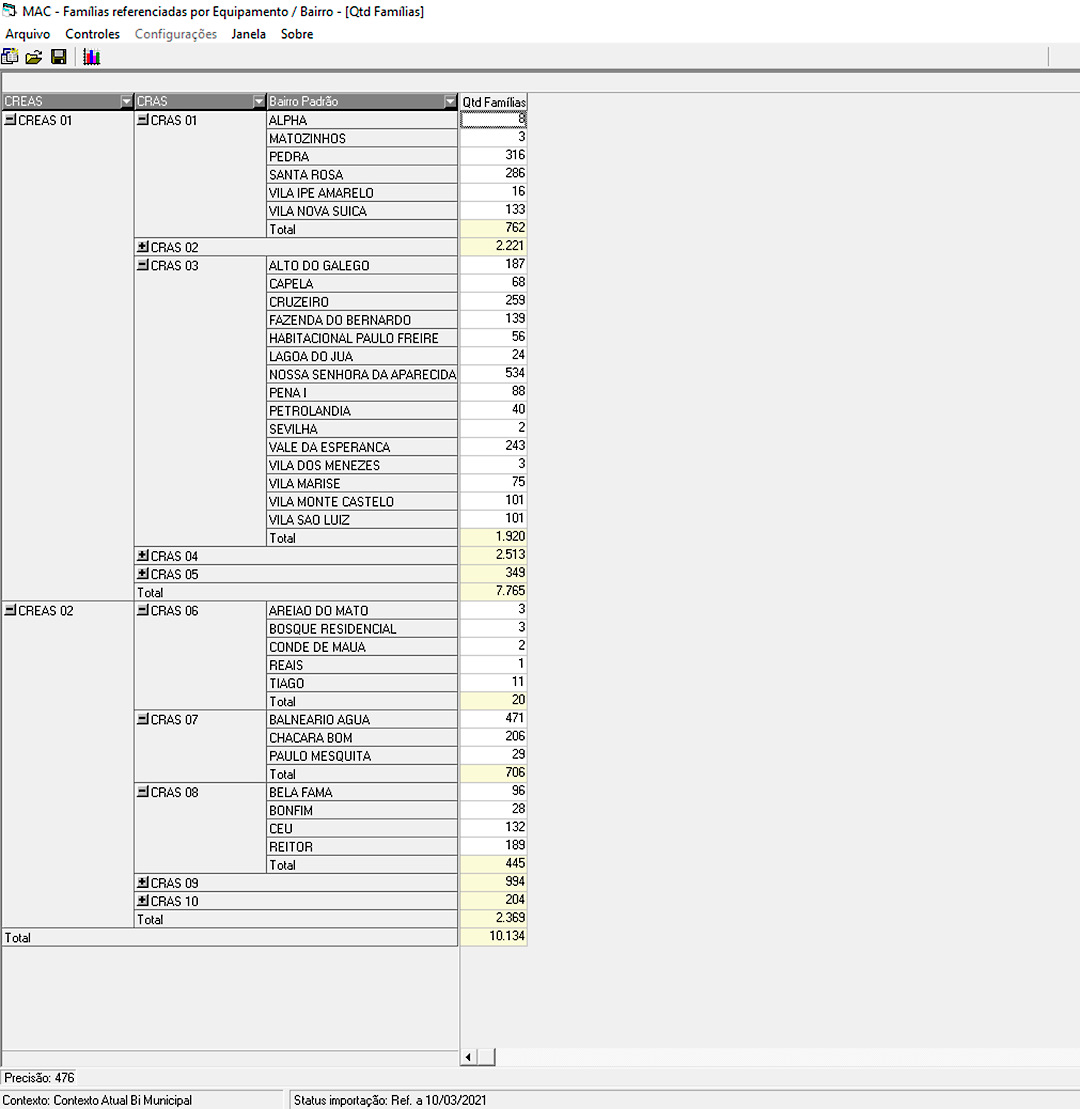Screen dimensions: 1080x1109
Task: Select the REITOR bairro row
Action: (362, 847)
